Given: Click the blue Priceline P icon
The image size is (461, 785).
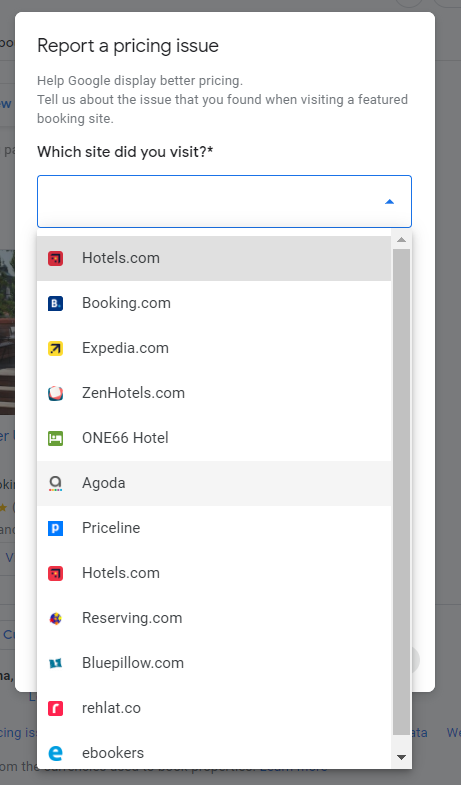Looking at the screenshot, I should [x=56, y=528].
